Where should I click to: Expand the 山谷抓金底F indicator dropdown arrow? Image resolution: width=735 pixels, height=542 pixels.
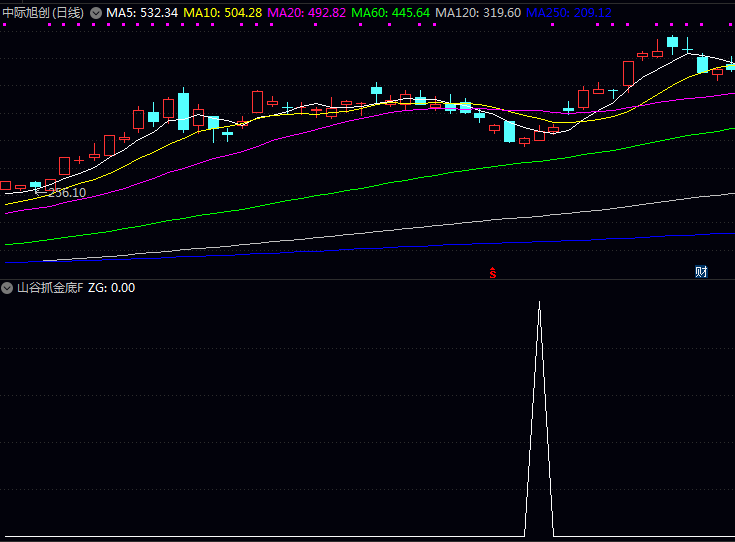[8, 288]
